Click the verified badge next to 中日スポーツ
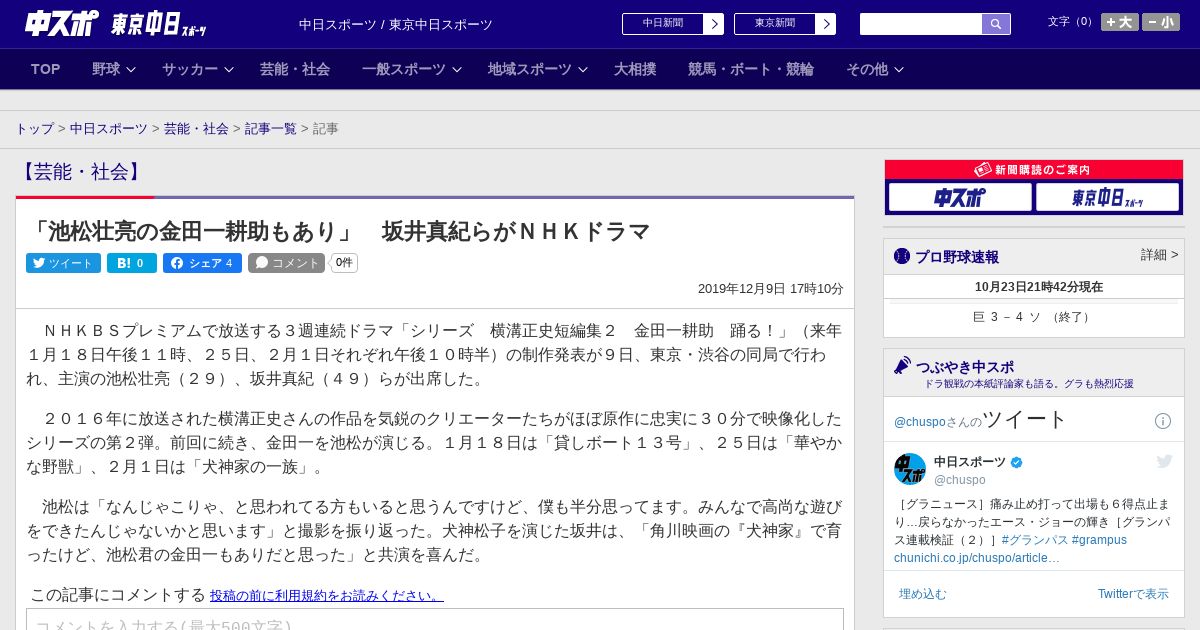This screenshot has height=630, width=1200. point(1017,462)
